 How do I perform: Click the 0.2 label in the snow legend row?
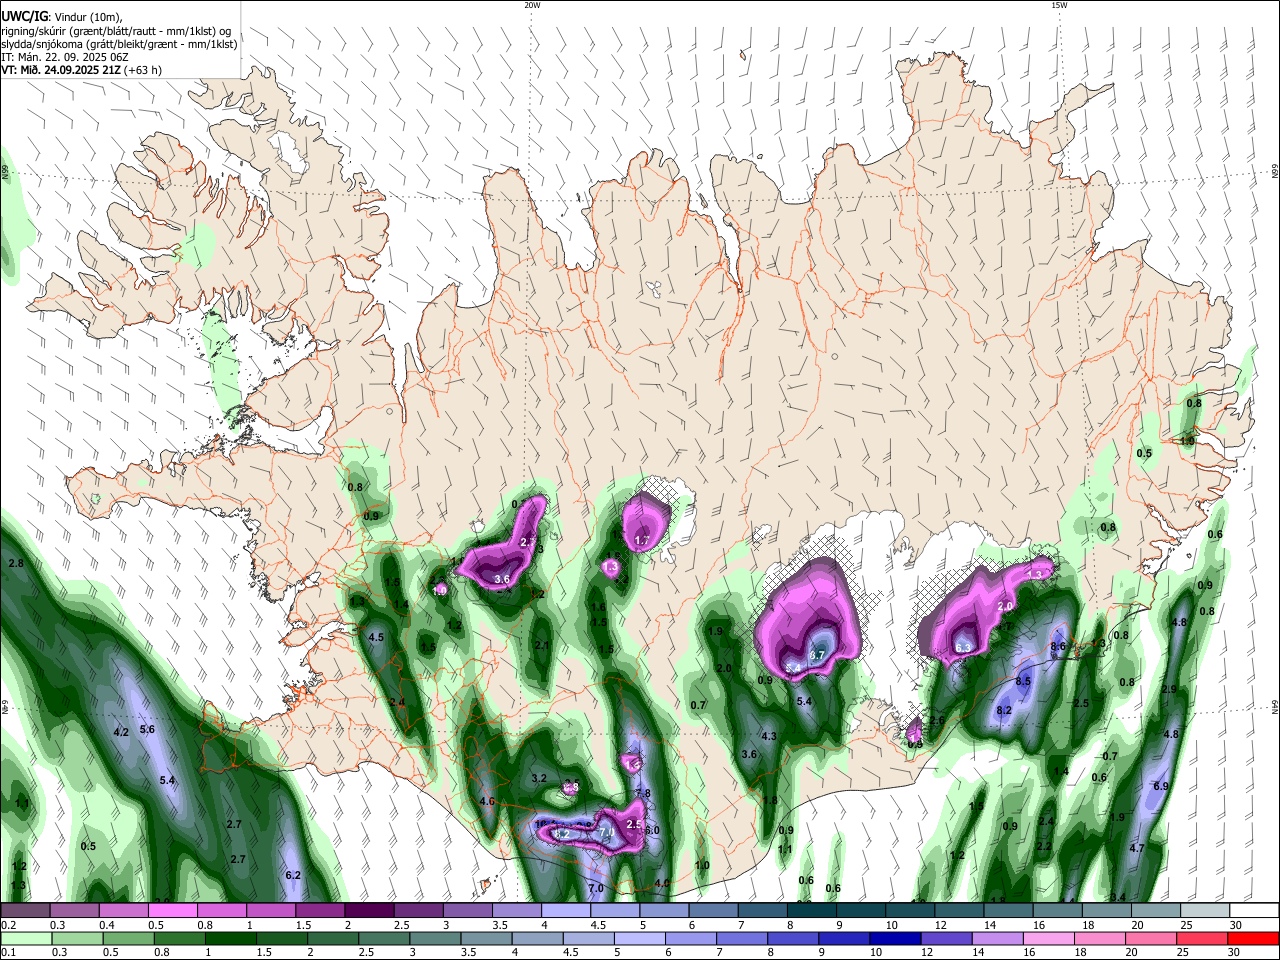coord(8,924)
